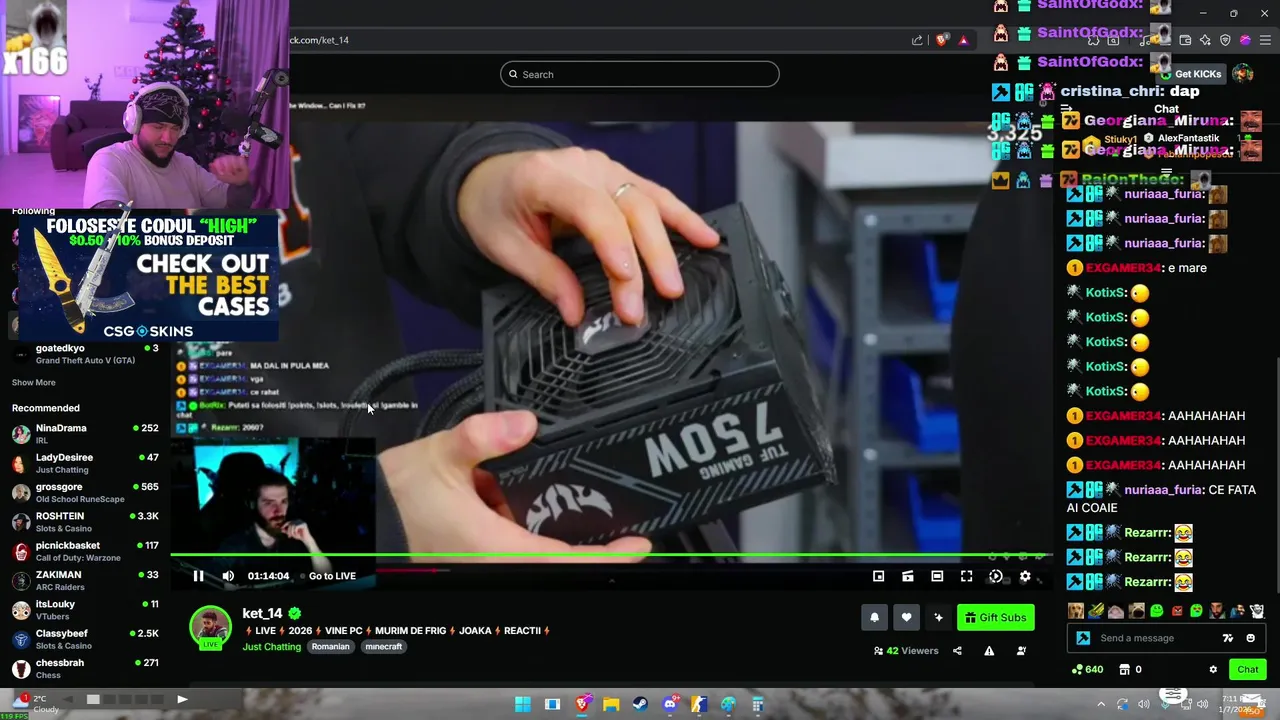The image size is (1280, 720).
Task: Open ZAKIMAN recommended channel
Action: [x=85, y=580]
